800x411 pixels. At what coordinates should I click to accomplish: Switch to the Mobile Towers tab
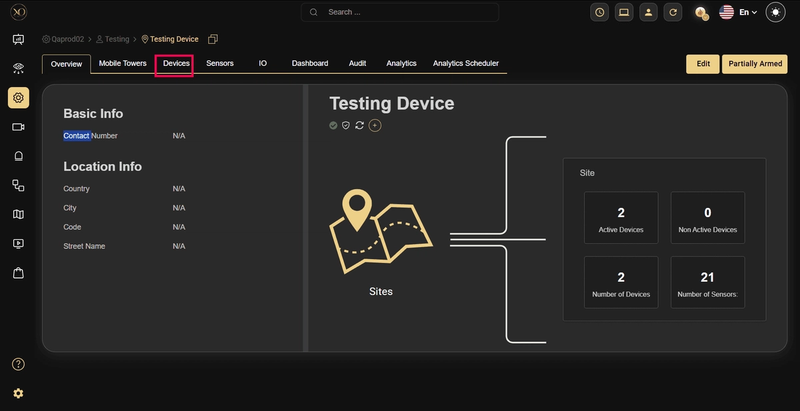122,63
